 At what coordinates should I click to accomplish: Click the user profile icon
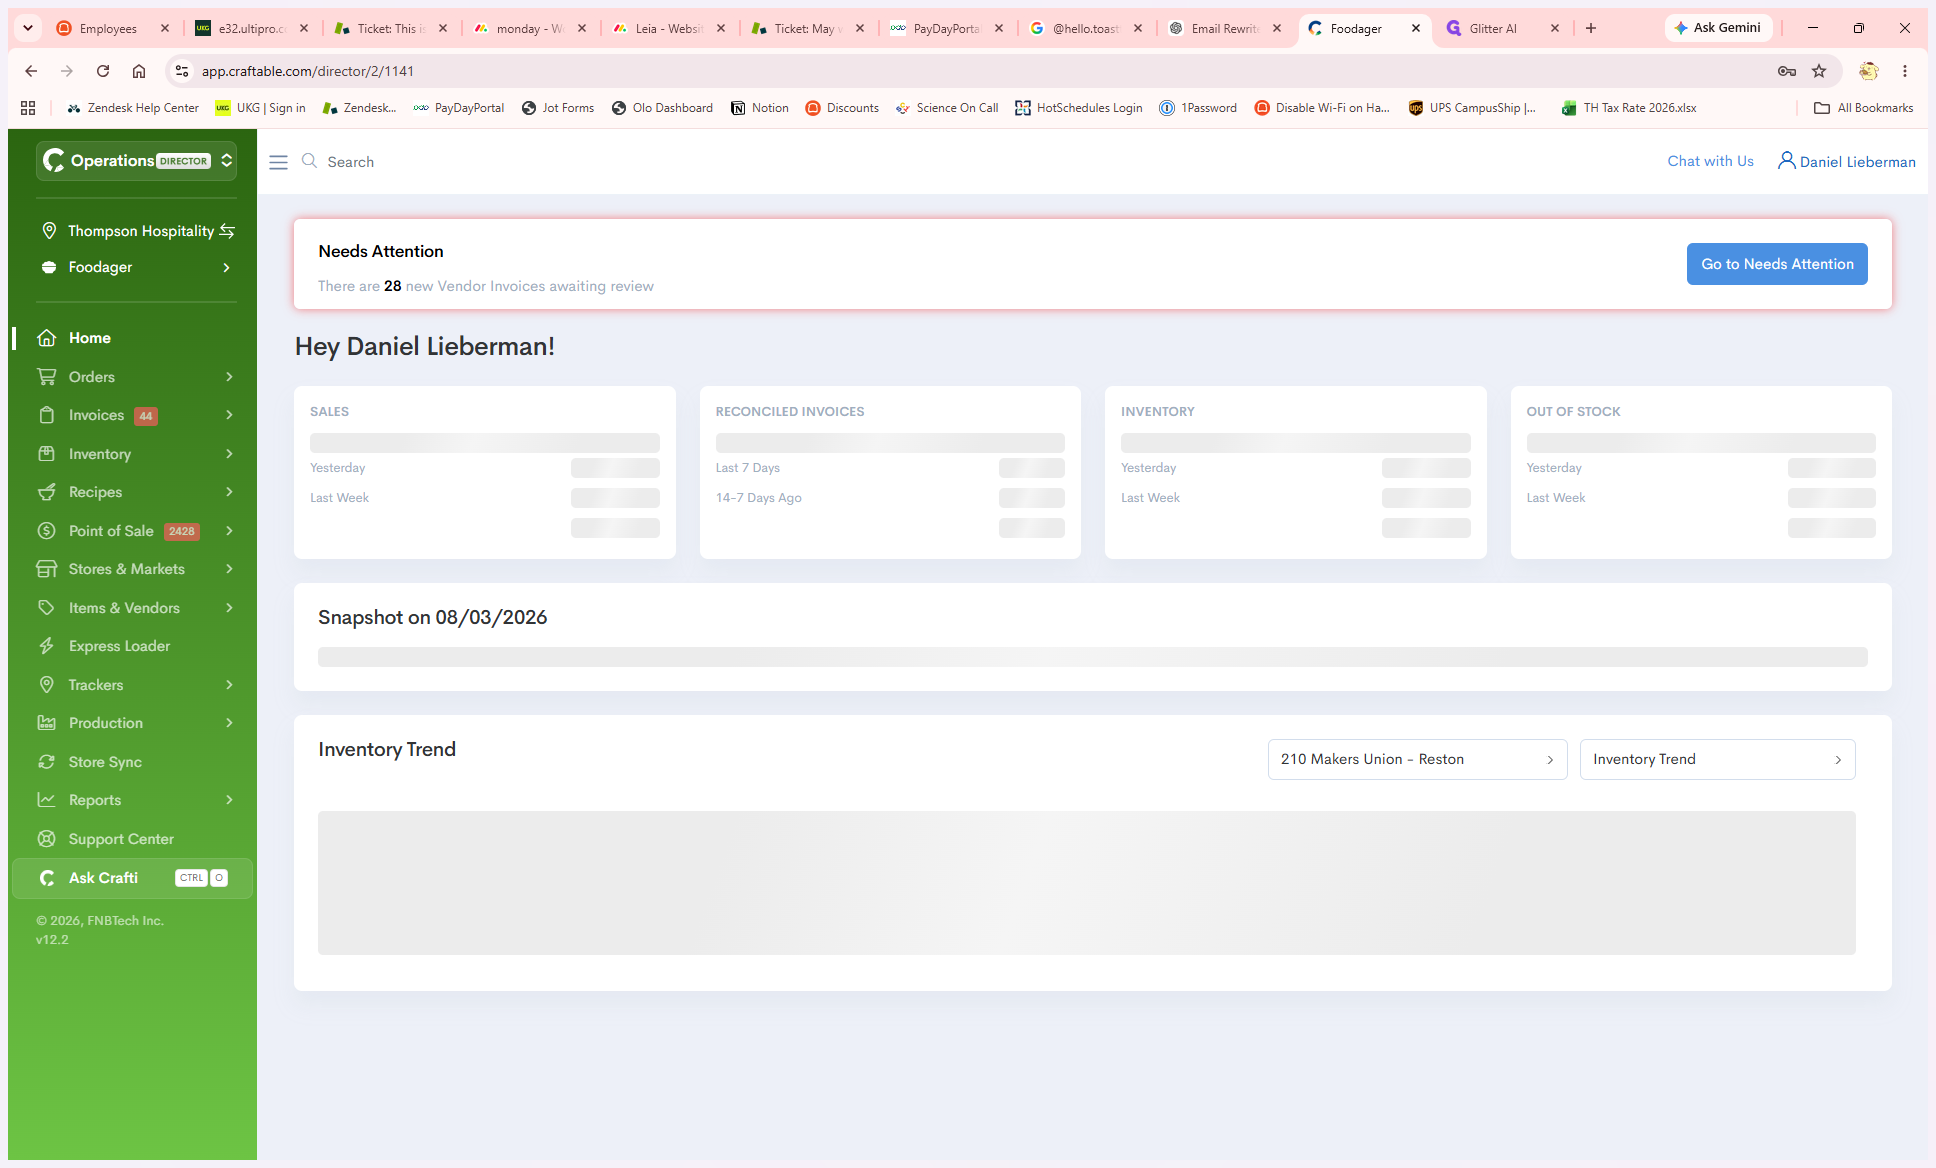tap(1786, 161)
